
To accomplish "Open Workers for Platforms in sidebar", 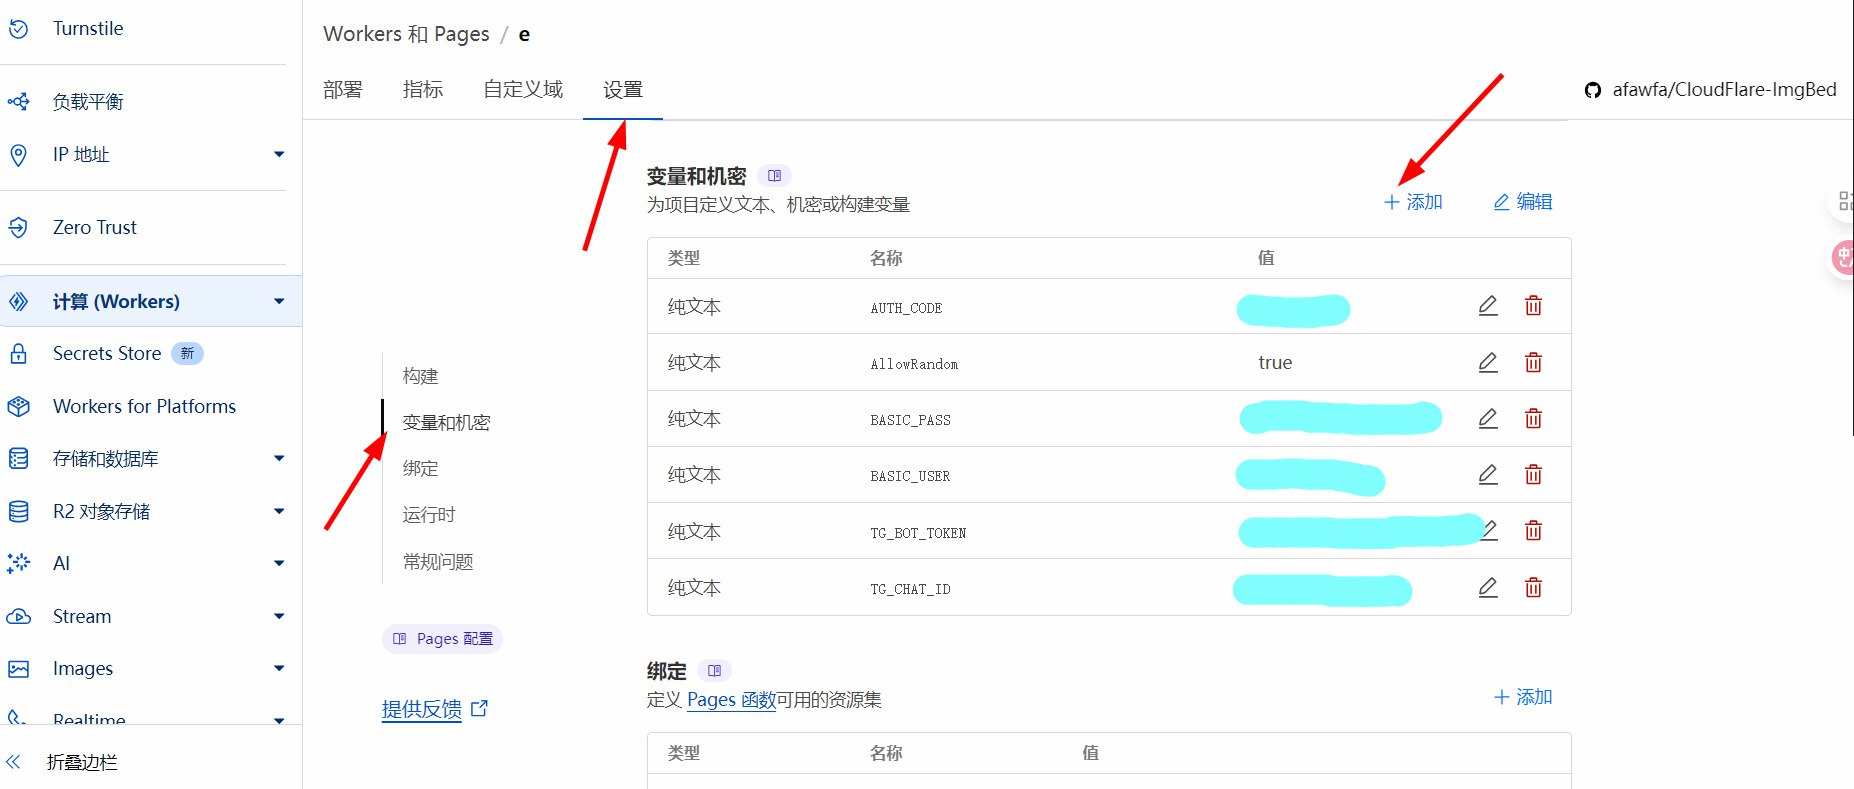I will (x=145, y=407).
